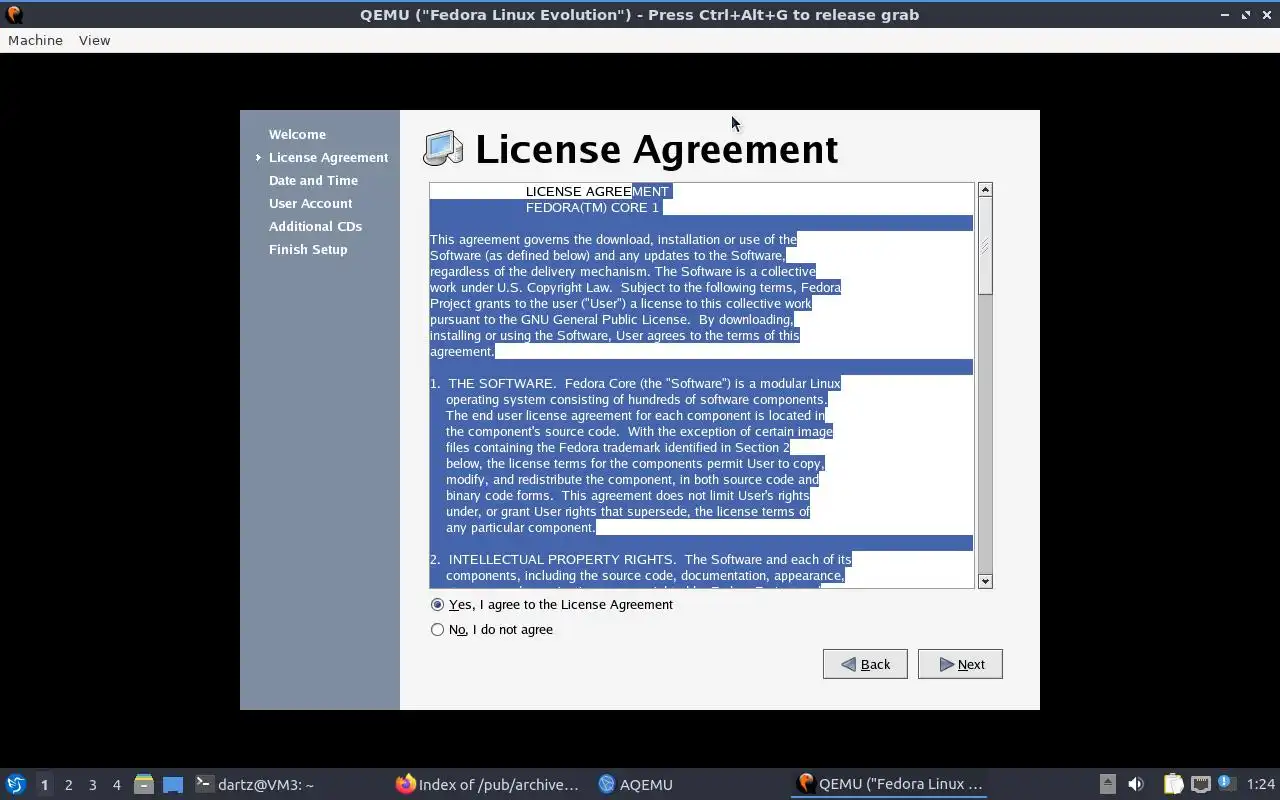Click the License Agreement step in sidebar
Image resolution: width=1280 pixels, height=800 pixels.
click(x=328, y=157)
